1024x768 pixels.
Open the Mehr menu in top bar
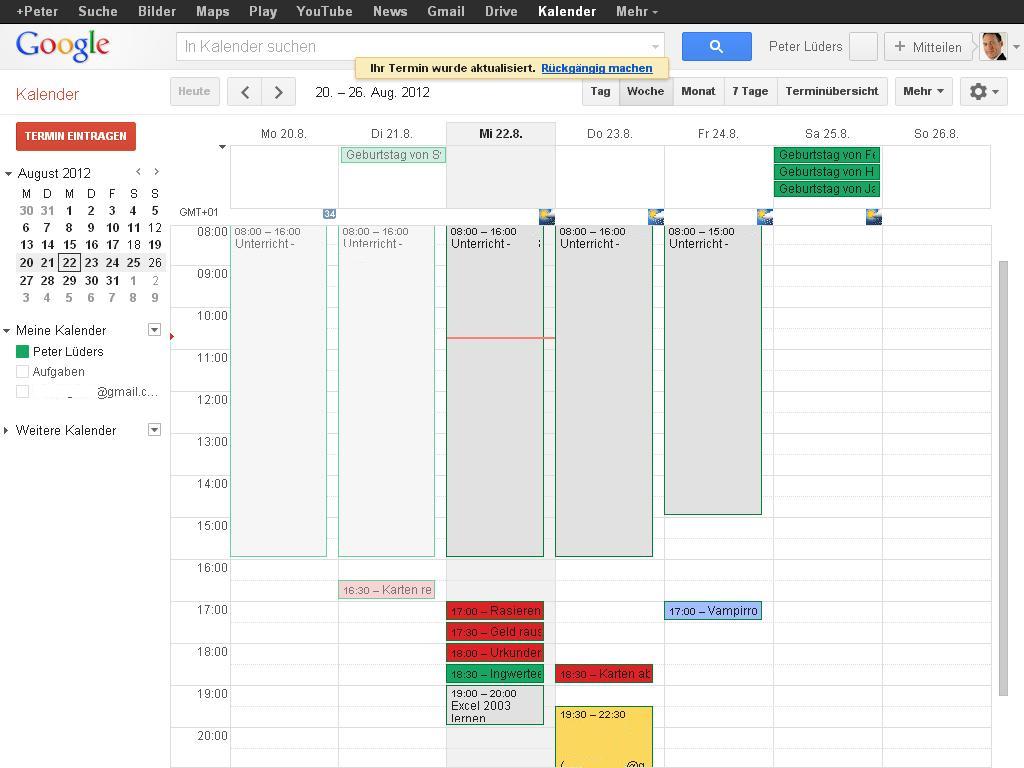(637, 11)
